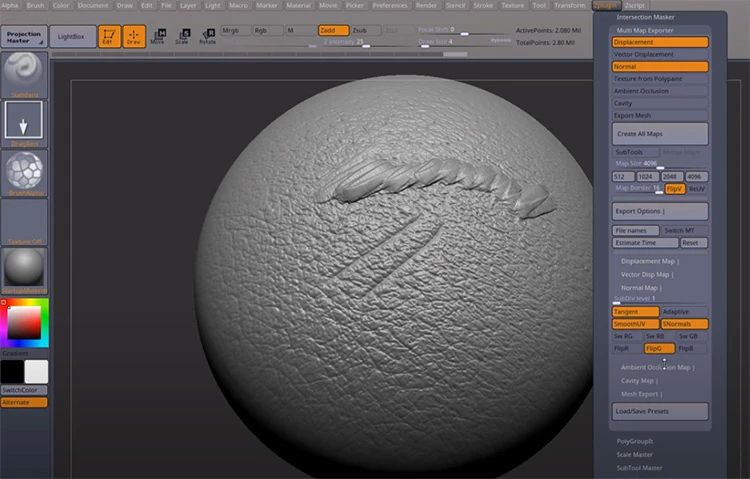750x479 pixels.
Task: Toggle Rgb mode
Action: click(x=267, y=31)
